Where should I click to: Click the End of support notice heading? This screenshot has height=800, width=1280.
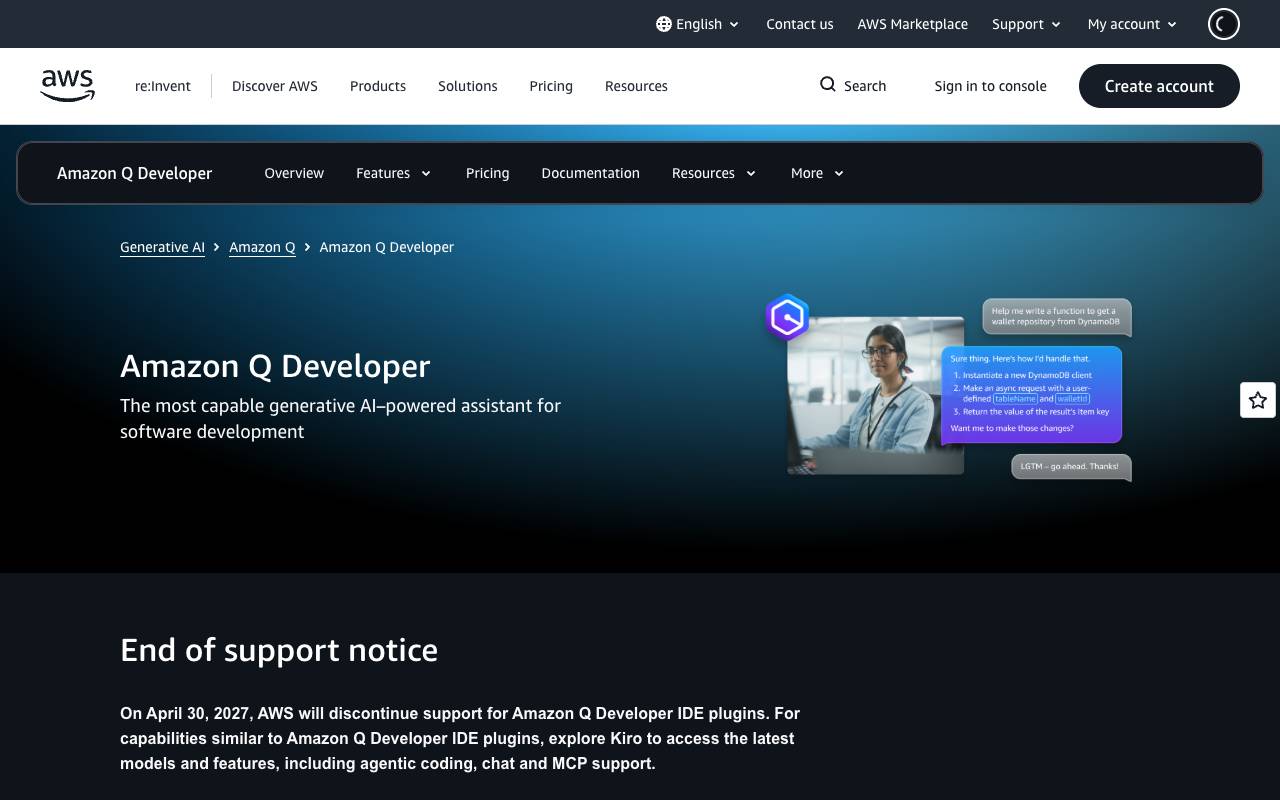tap(279, 650)
